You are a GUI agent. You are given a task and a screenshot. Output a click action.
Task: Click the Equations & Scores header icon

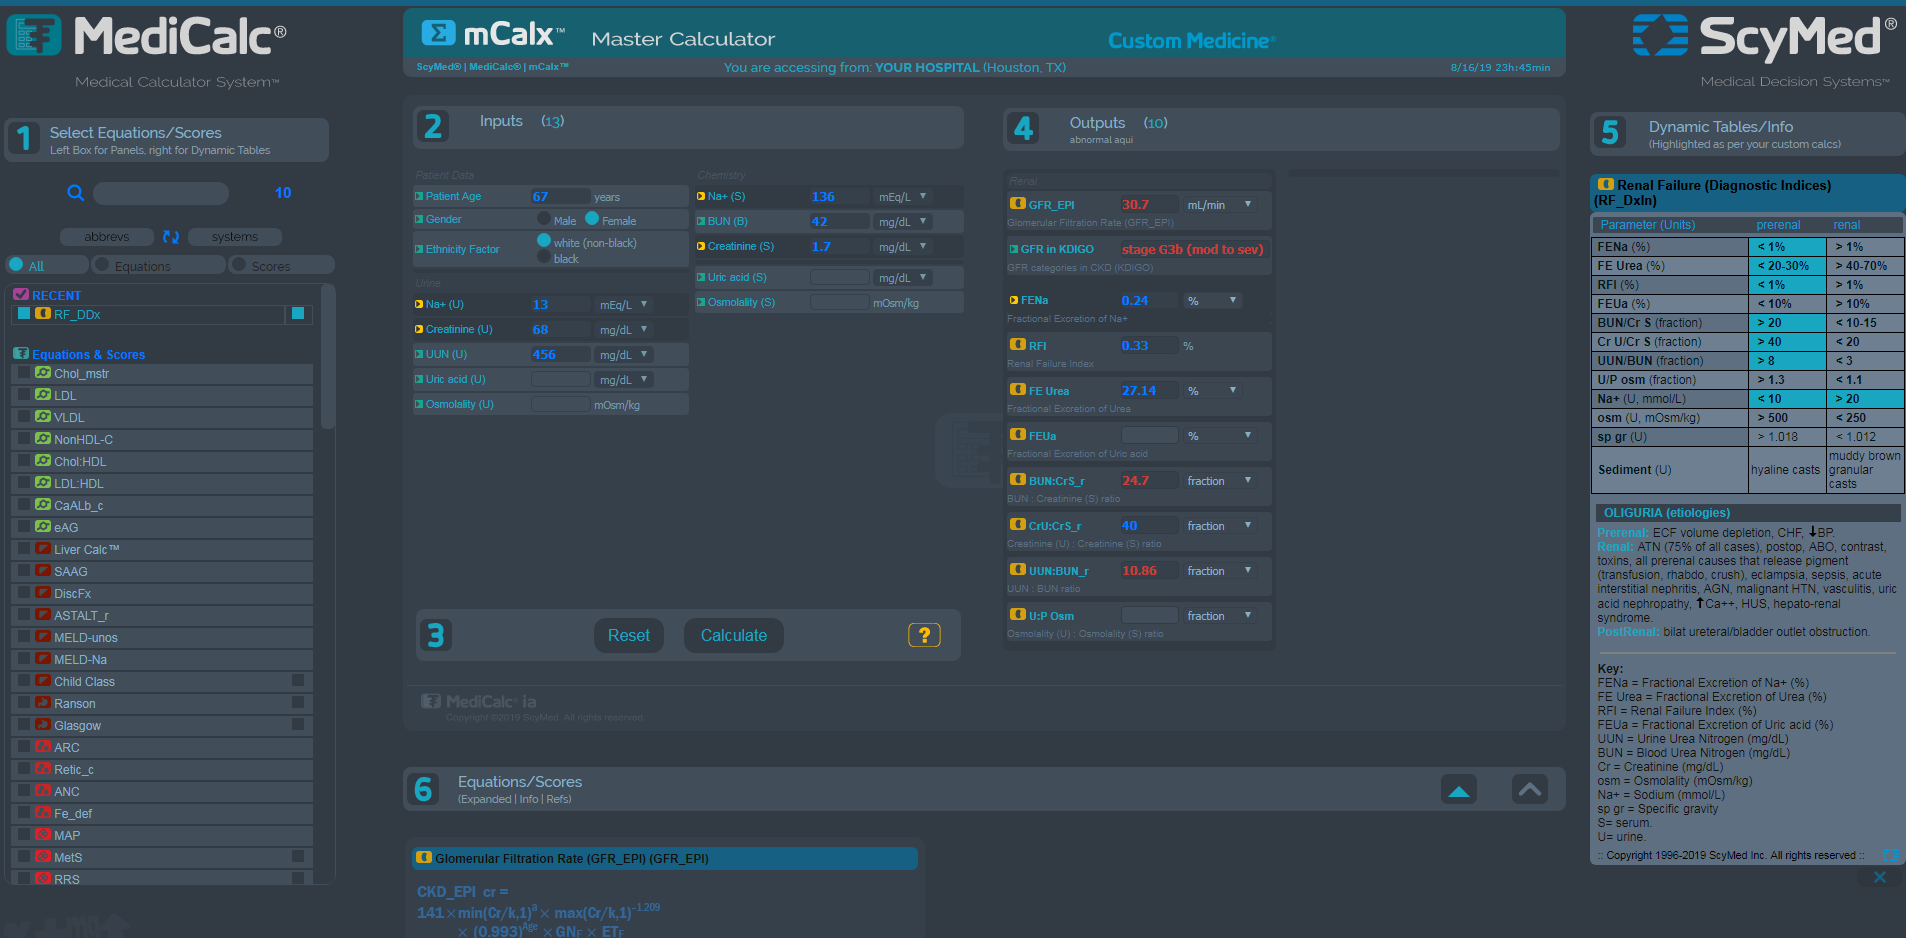[x=21, y=354]
